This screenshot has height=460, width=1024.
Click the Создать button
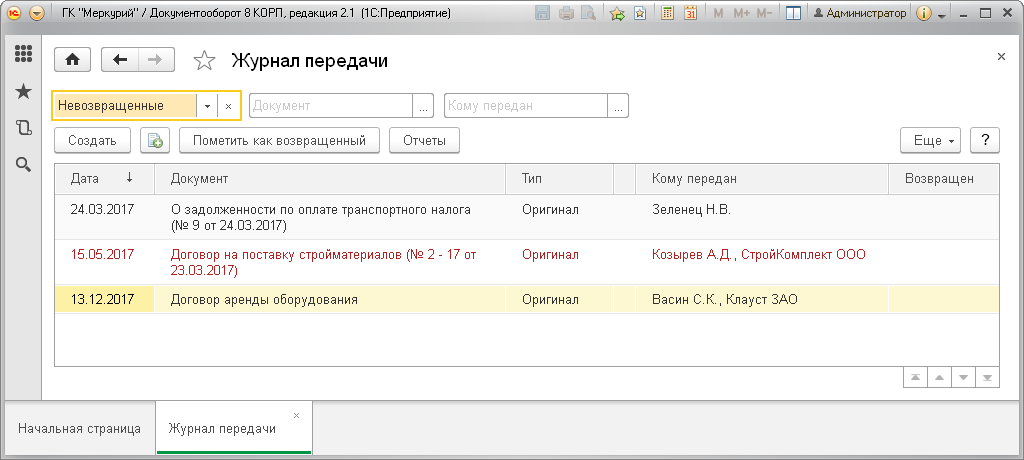coord(92,140)
